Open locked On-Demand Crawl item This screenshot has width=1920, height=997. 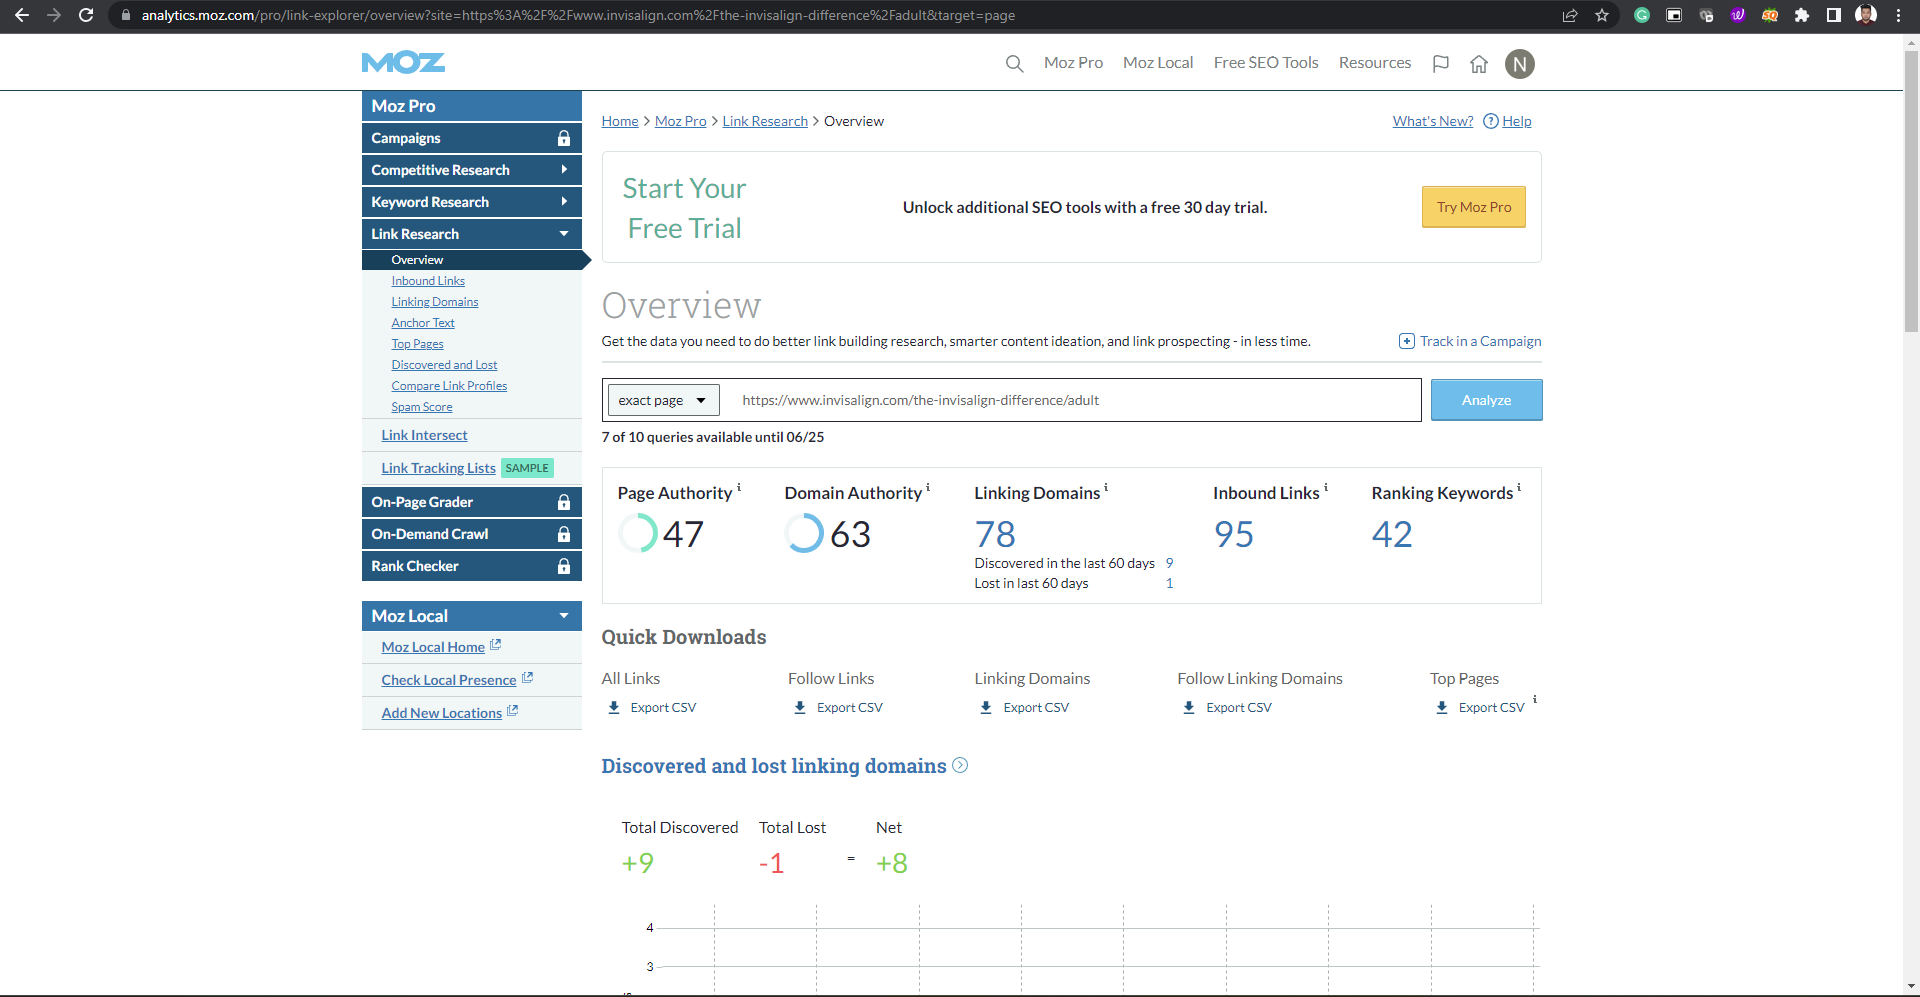pos(471,534)
